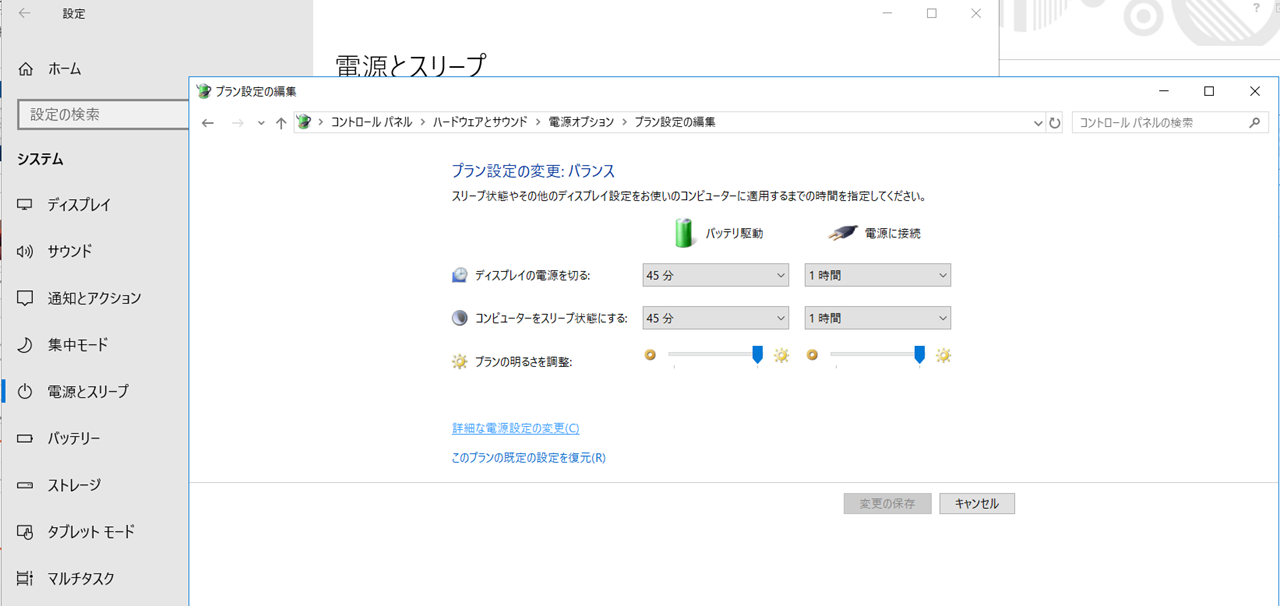1280x606 pixels.
Task: Open the plugged-in sleep dropdown showing 1 時間
Action: coord(878,318)
